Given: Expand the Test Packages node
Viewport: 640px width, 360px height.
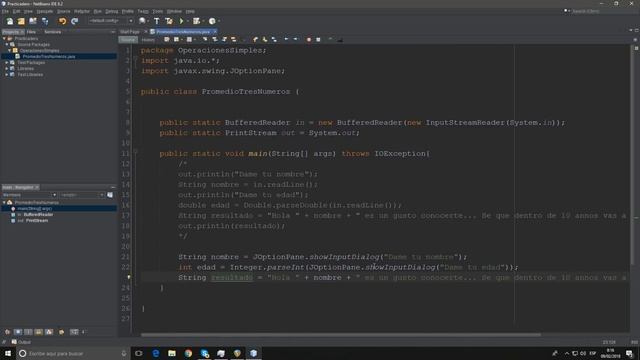Looking at the screenshot, I should tap(7, 62).
